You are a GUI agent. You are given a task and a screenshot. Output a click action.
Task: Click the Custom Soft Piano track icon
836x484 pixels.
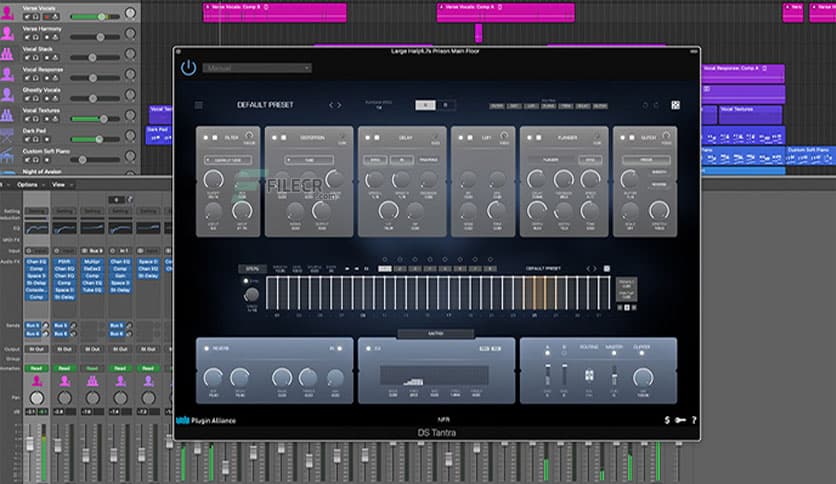click(x=7, y=155)
